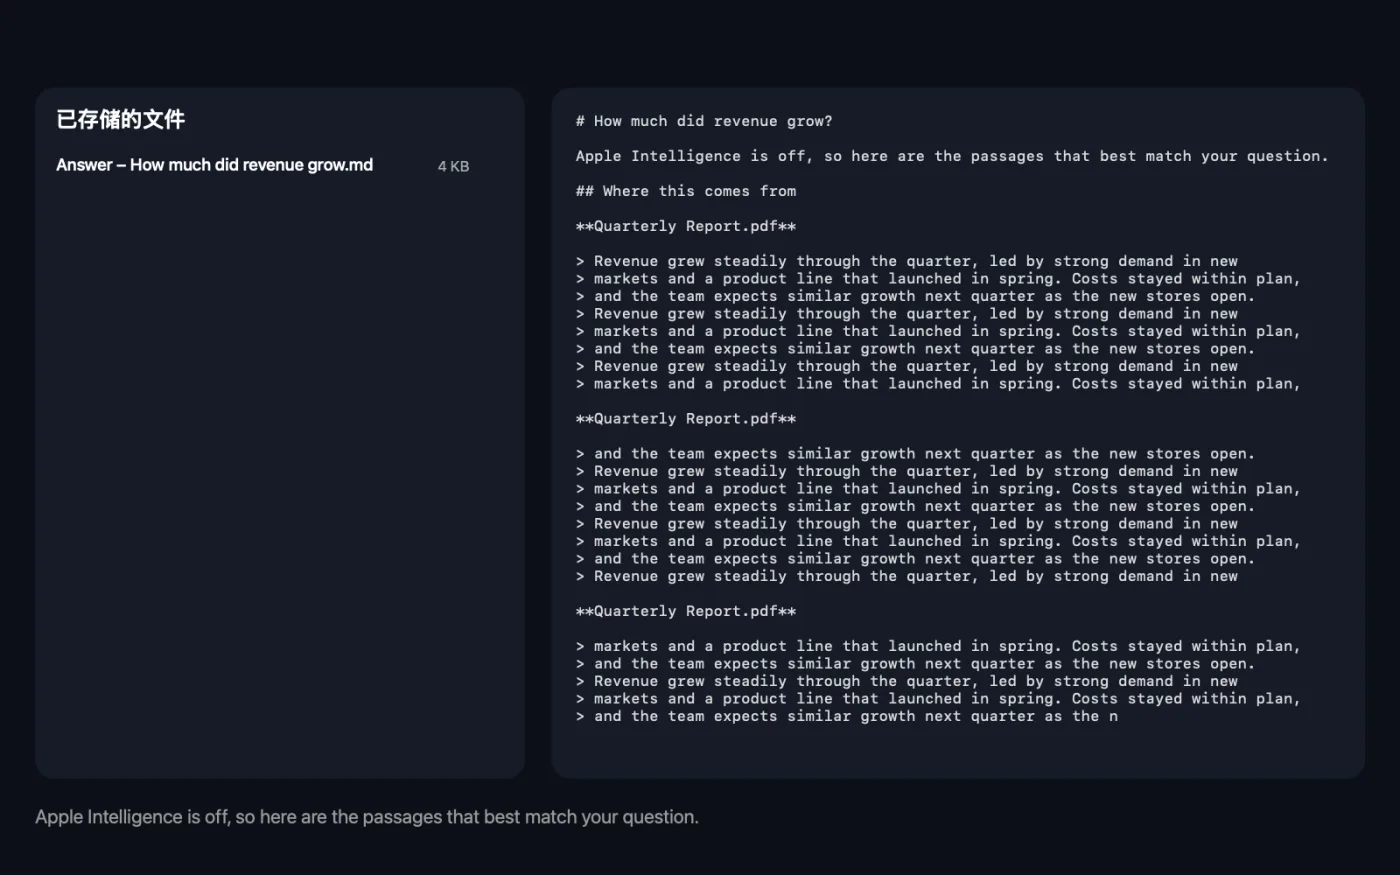Click the first **Quarterly Report.pdf** source label
Screen dimensions: 1400x875
pos(686,226)
